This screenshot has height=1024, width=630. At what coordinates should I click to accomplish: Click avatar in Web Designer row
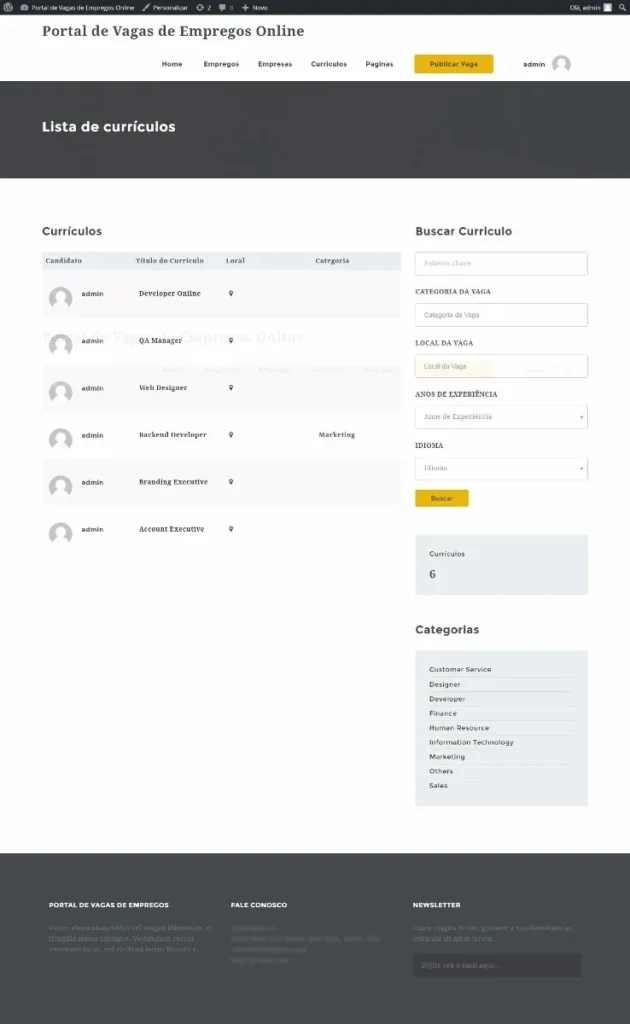(61, 391)
